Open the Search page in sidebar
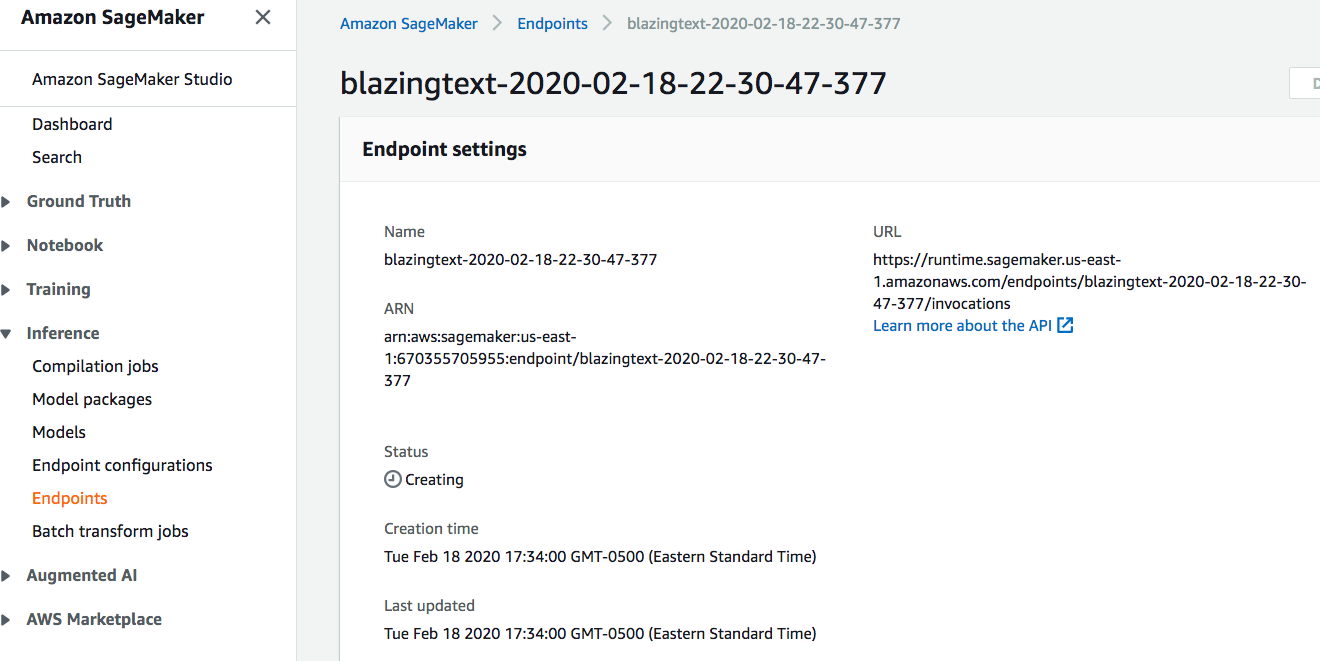This screenshot has height=661, width=1320. pyautogui.click(x=57, y=157)
